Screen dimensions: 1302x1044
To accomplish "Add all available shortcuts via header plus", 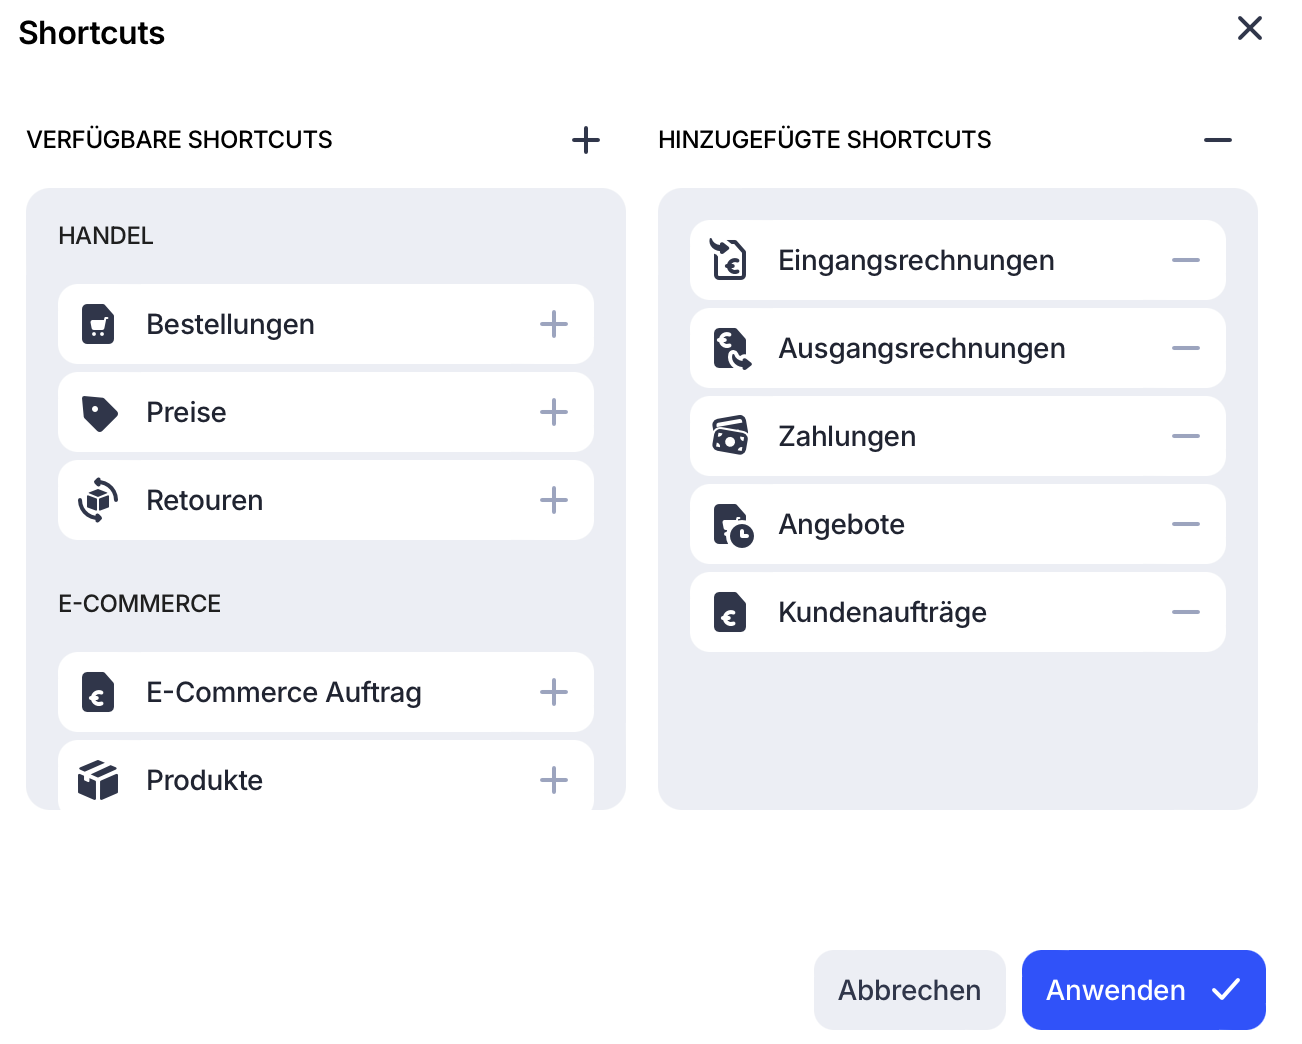I will [586, 140].
